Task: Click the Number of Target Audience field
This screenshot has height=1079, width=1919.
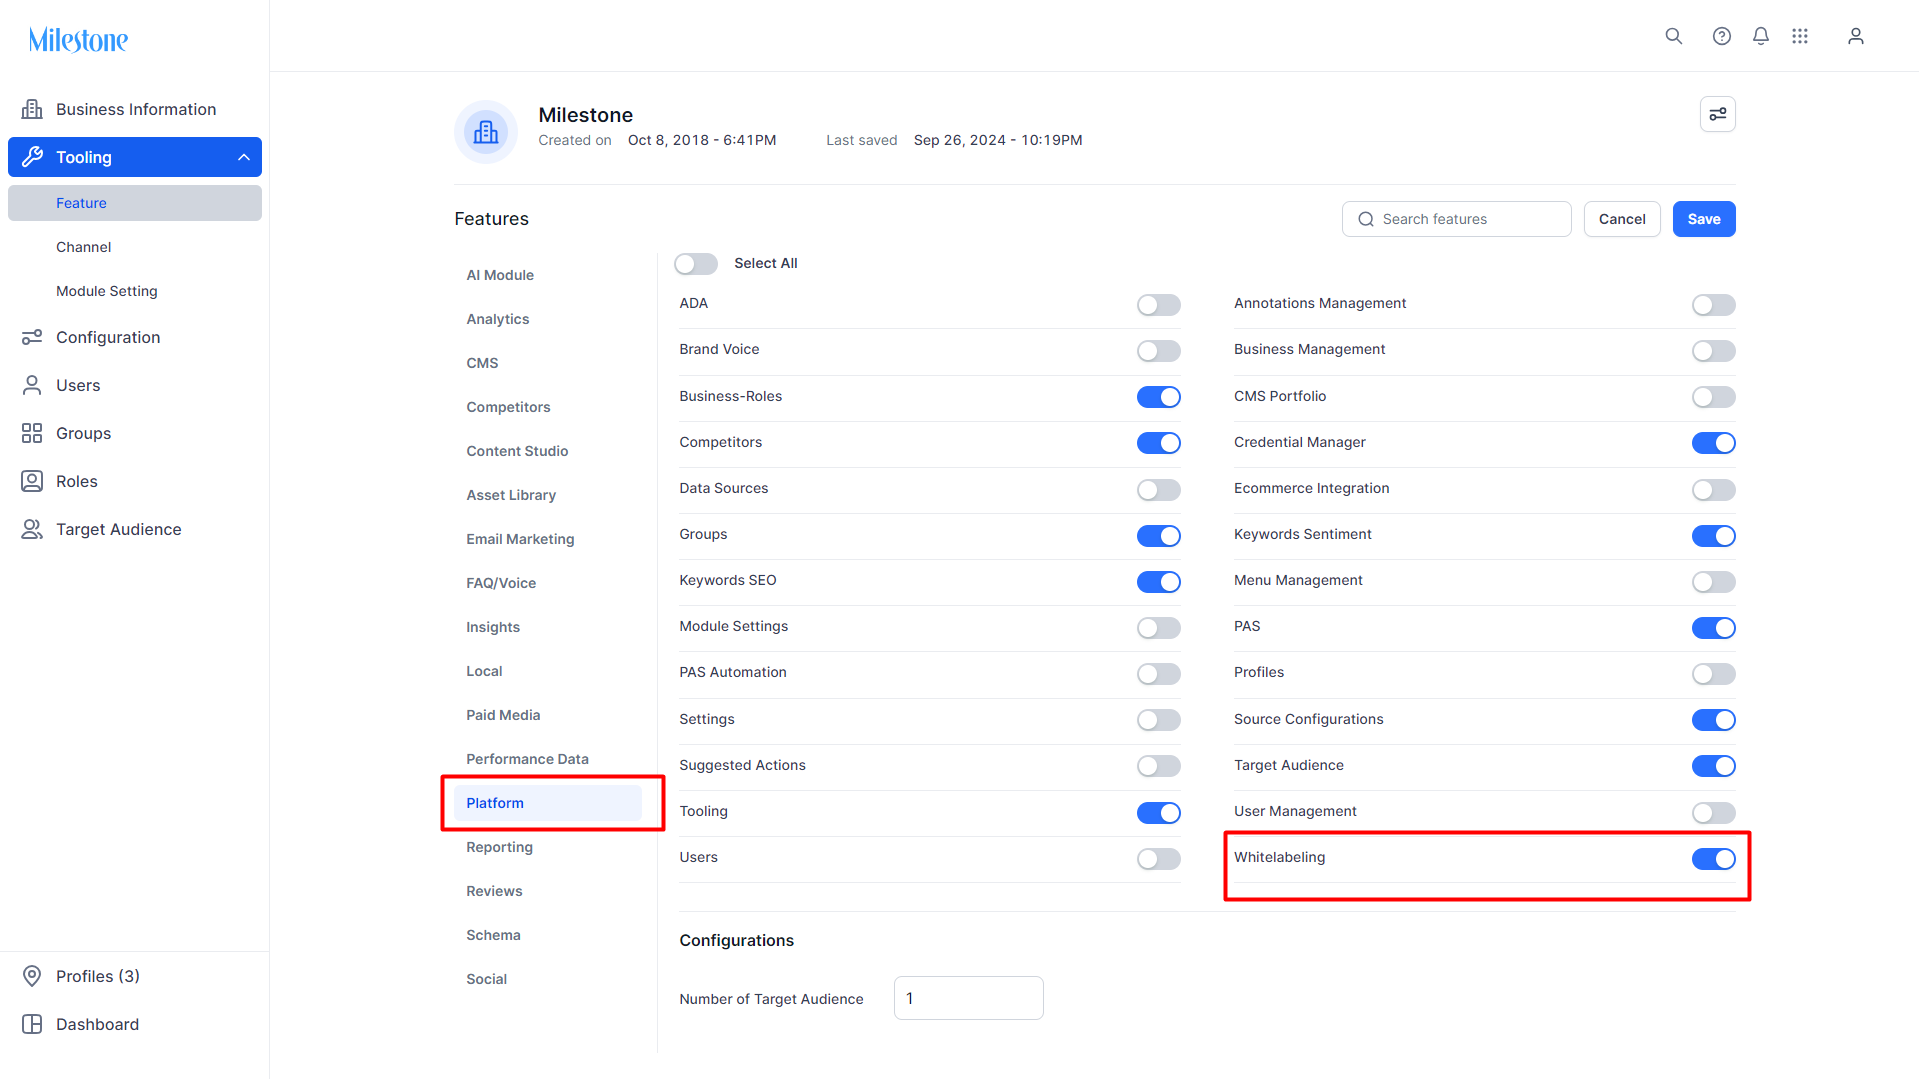Action: point(969,998)
